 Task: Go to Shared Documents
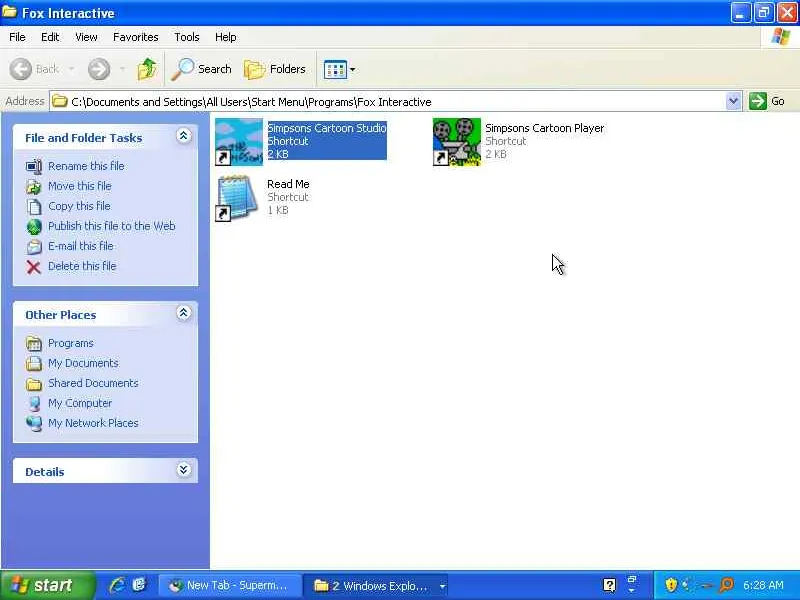coord(93,383)
